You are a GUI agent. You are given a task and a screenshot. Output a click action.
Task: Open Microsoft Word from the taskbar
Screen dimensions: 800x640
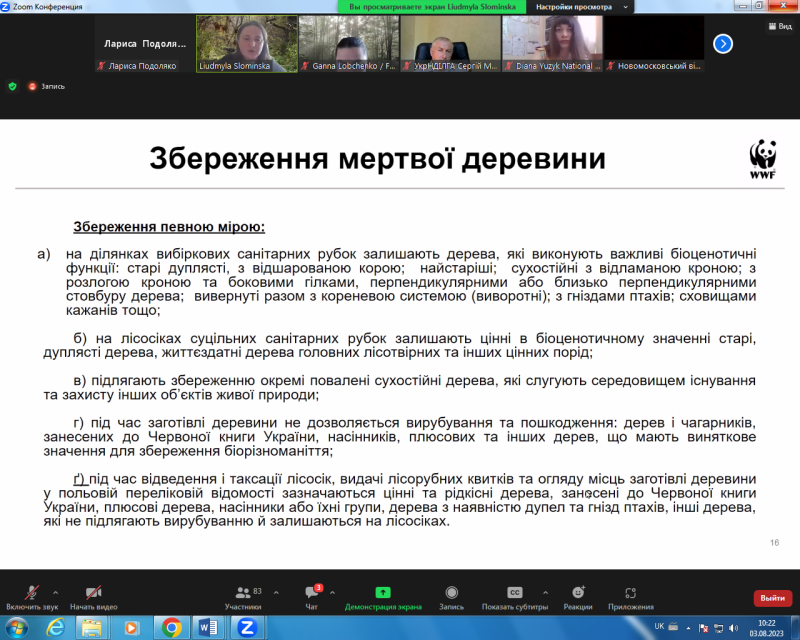tap(209, 627)
